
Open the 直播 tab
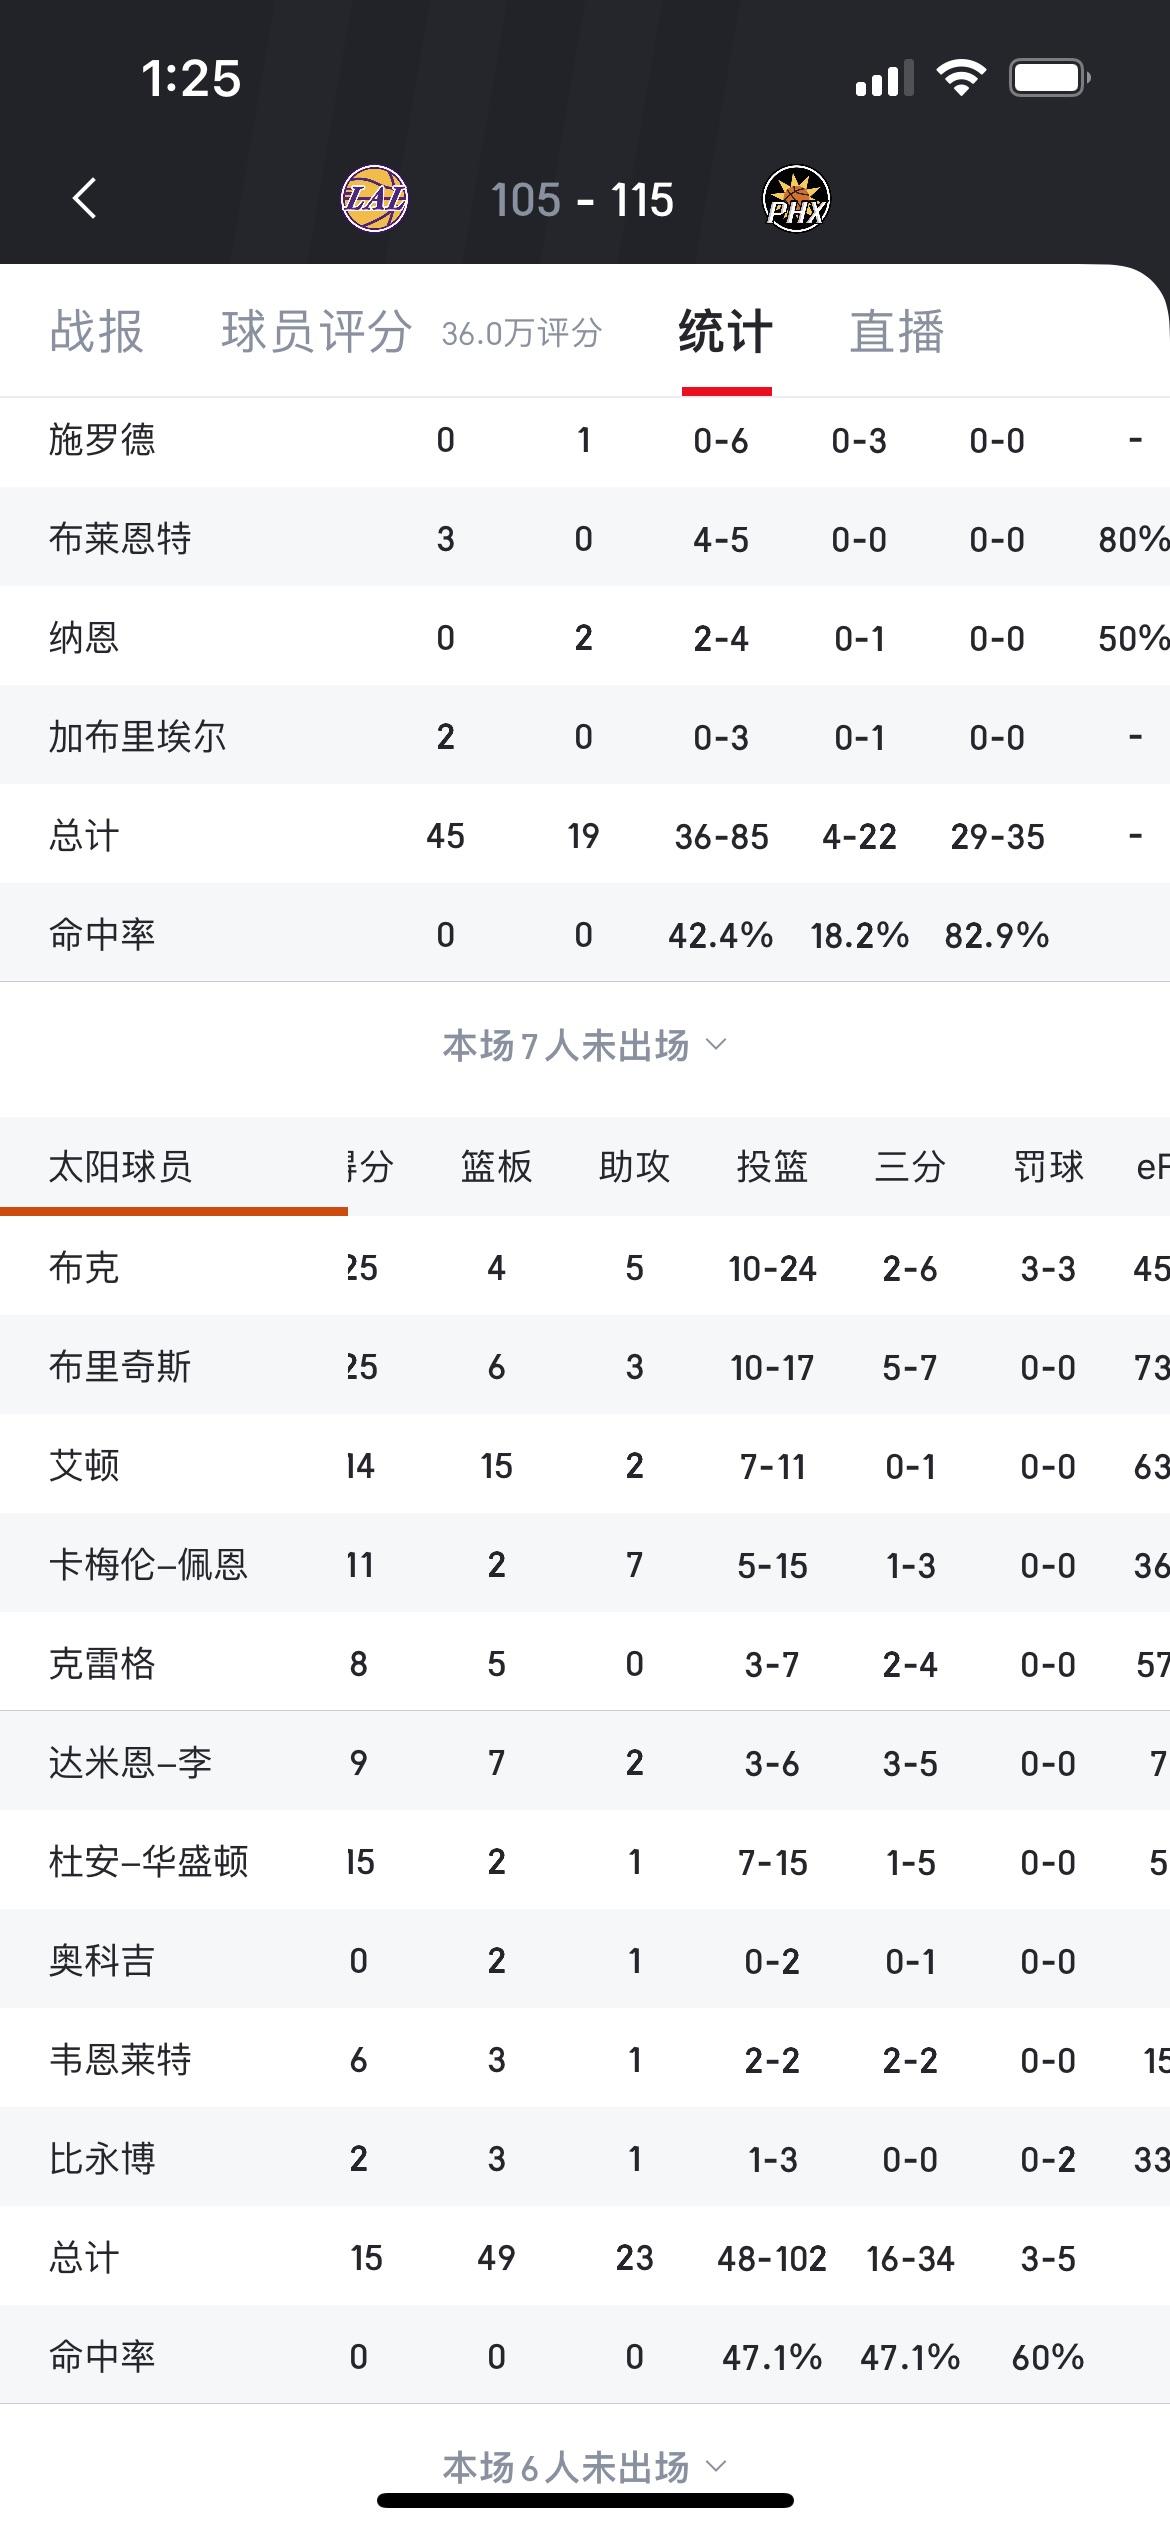[897, 331]
